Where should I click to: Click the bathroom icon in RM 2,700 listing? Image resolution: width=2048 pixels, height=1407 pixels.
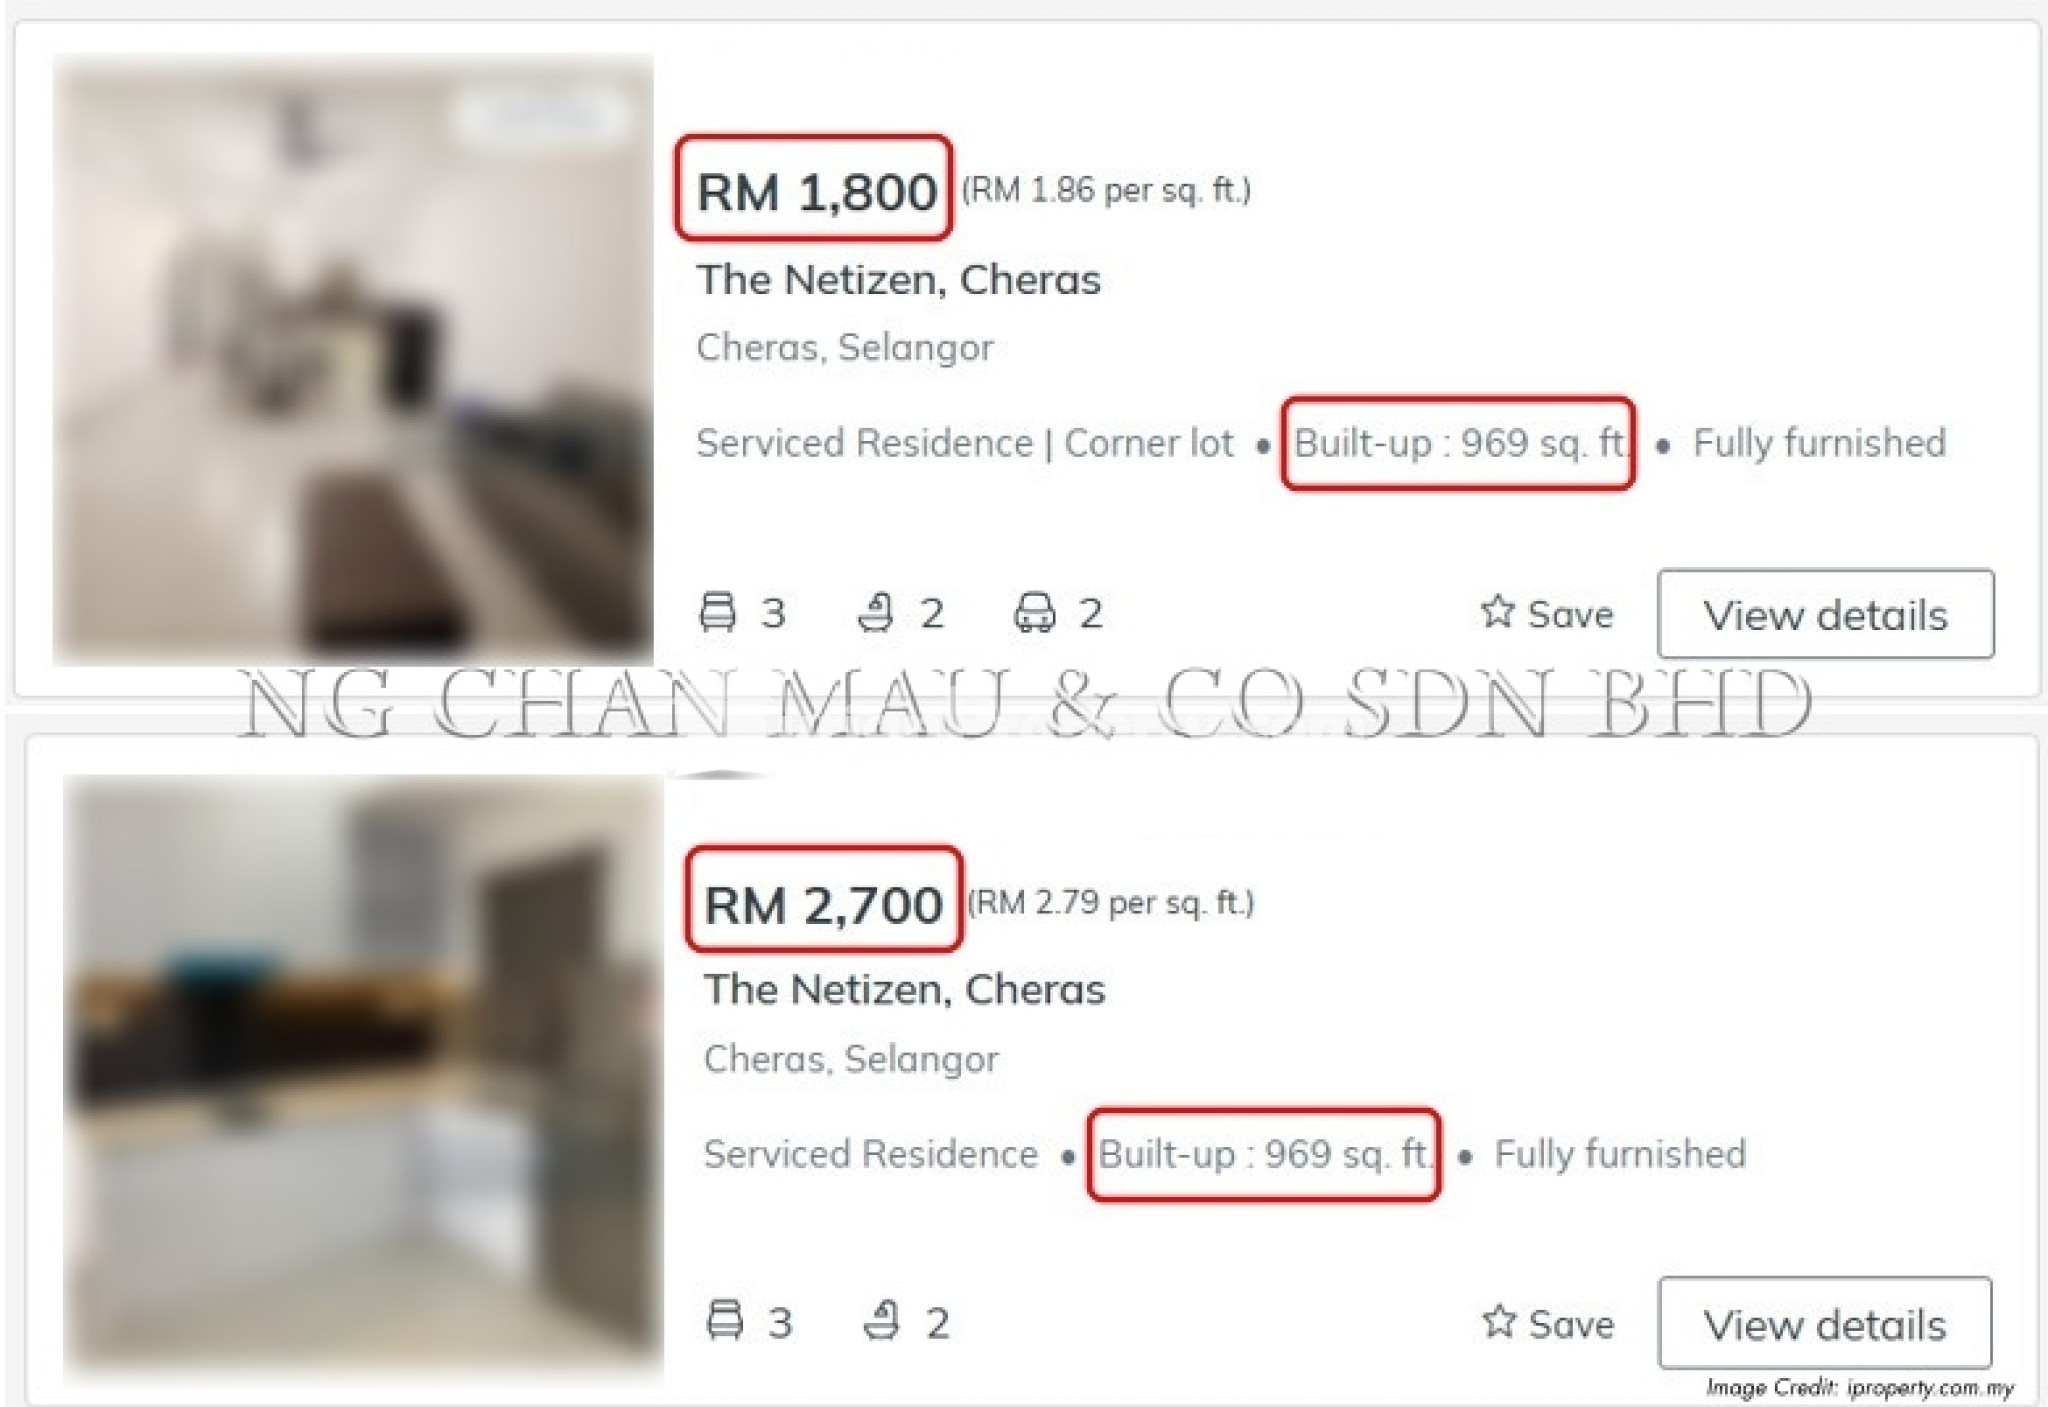pyautogui.click(x=881, y=1320)
